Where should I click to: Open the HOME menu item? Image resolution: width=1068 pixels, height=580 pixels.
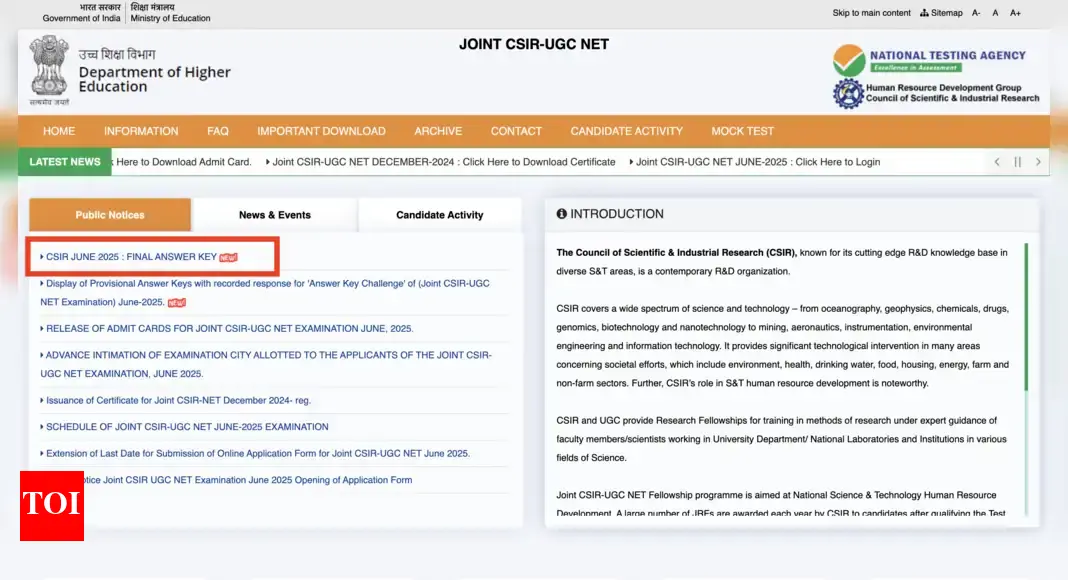(x=59, y=131)
